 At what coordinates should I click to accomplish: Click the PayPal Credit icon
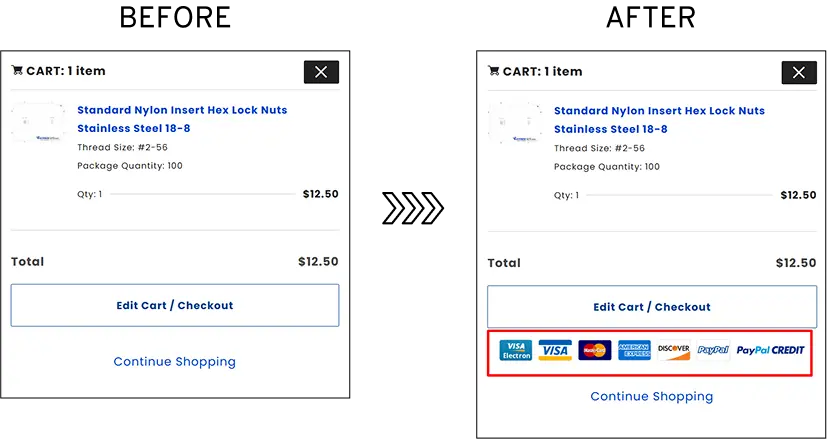770,350
